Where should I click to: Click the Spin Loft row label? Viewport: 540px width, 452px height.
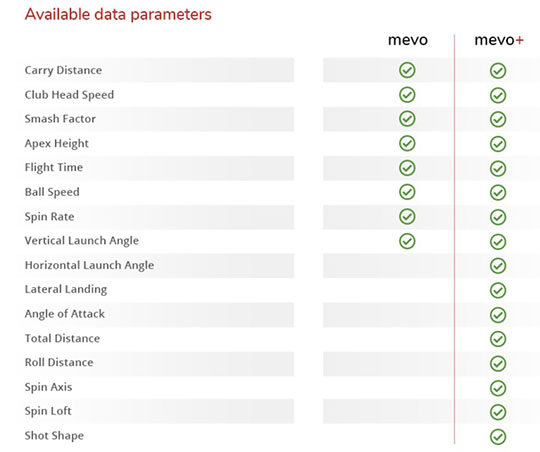[x=48, y=411]
